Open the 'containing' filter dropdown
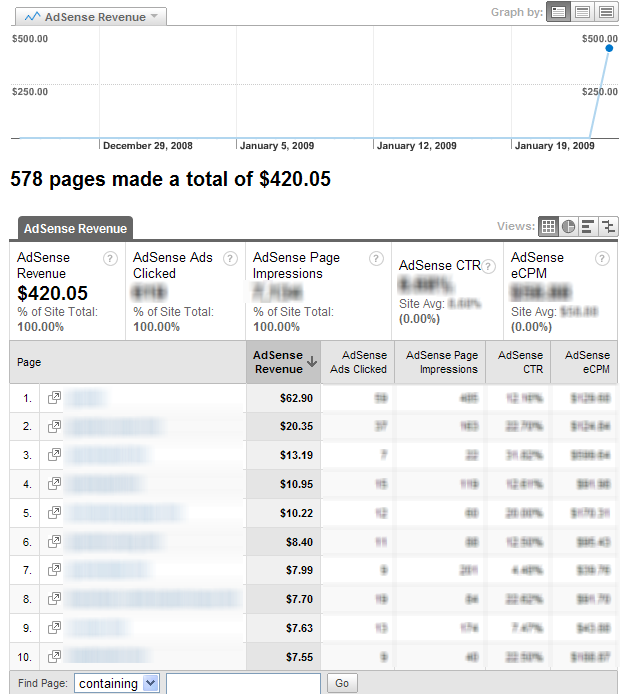The width and height of the screenshot is (620, 694). pyautogui.click(x=117, y=683)
